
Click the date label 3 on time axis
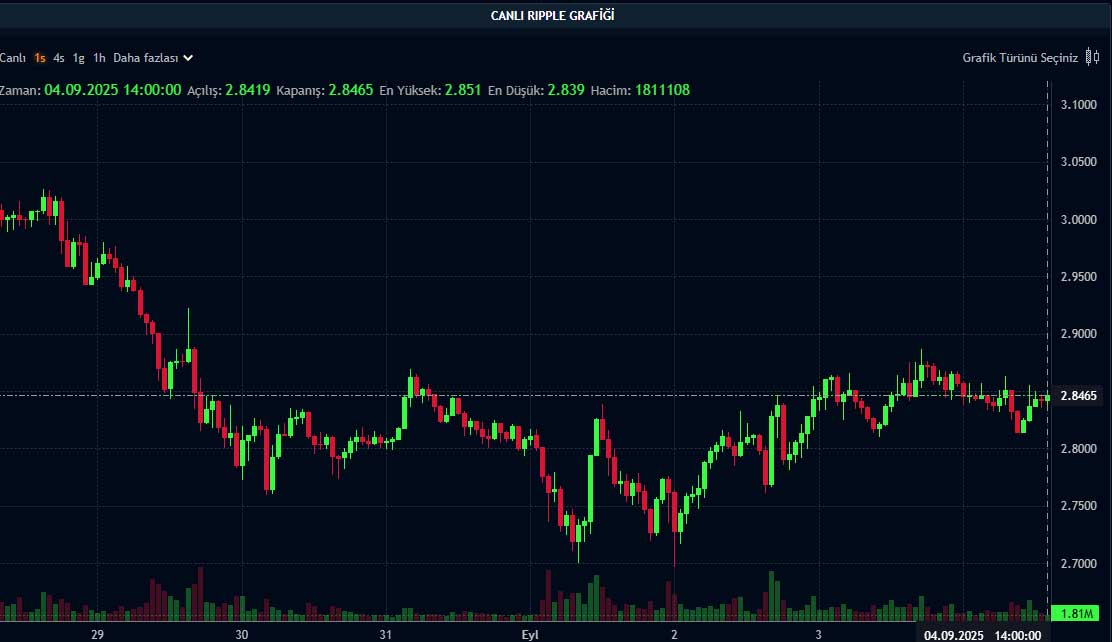click(818, 635)
